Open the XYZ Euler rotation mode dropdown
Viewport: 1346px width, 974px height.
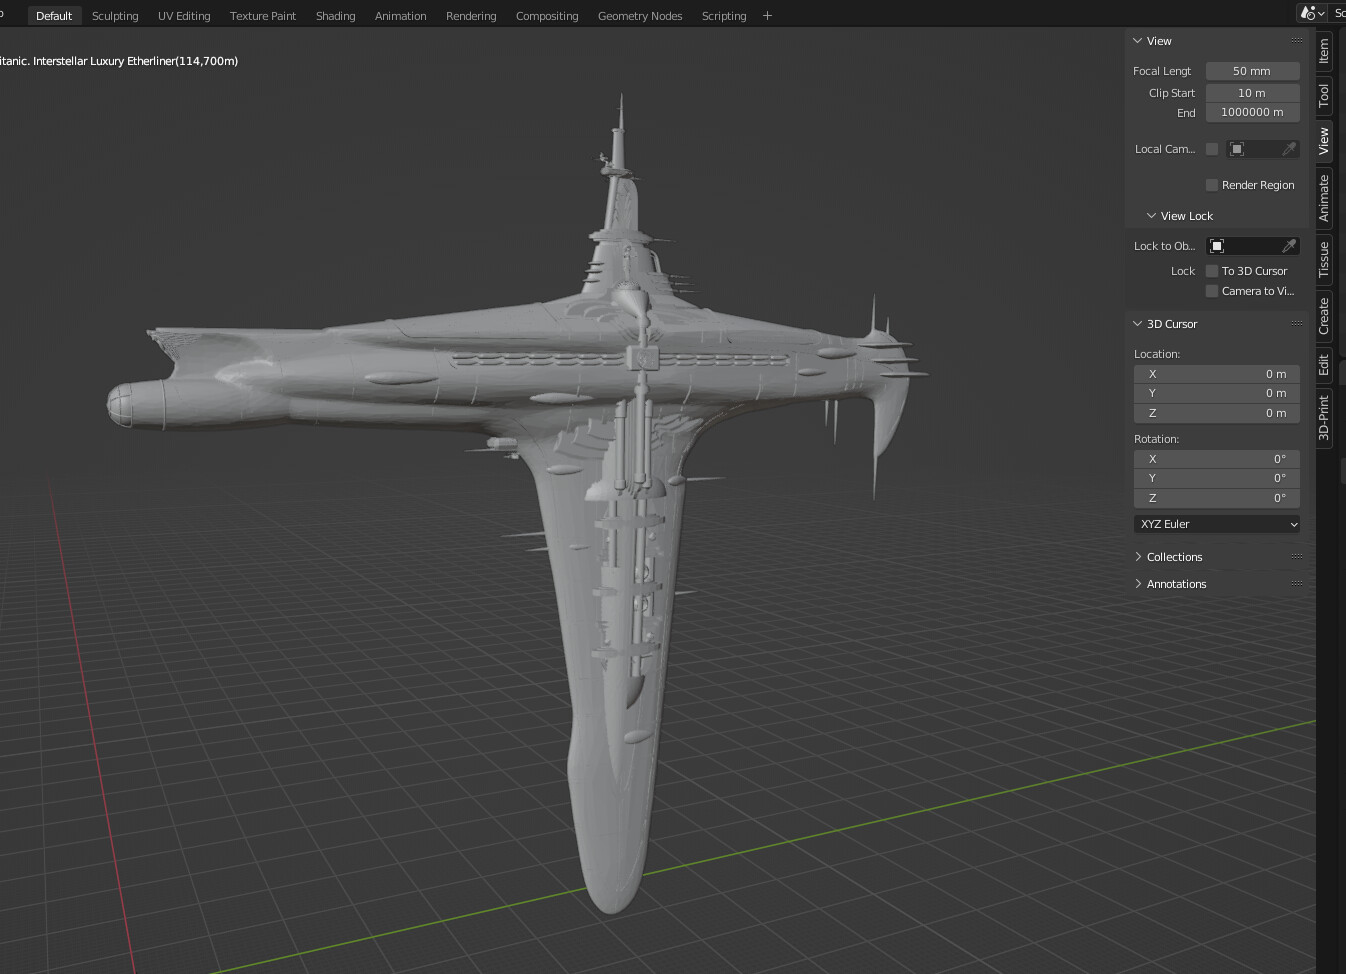click(1216, 523)
